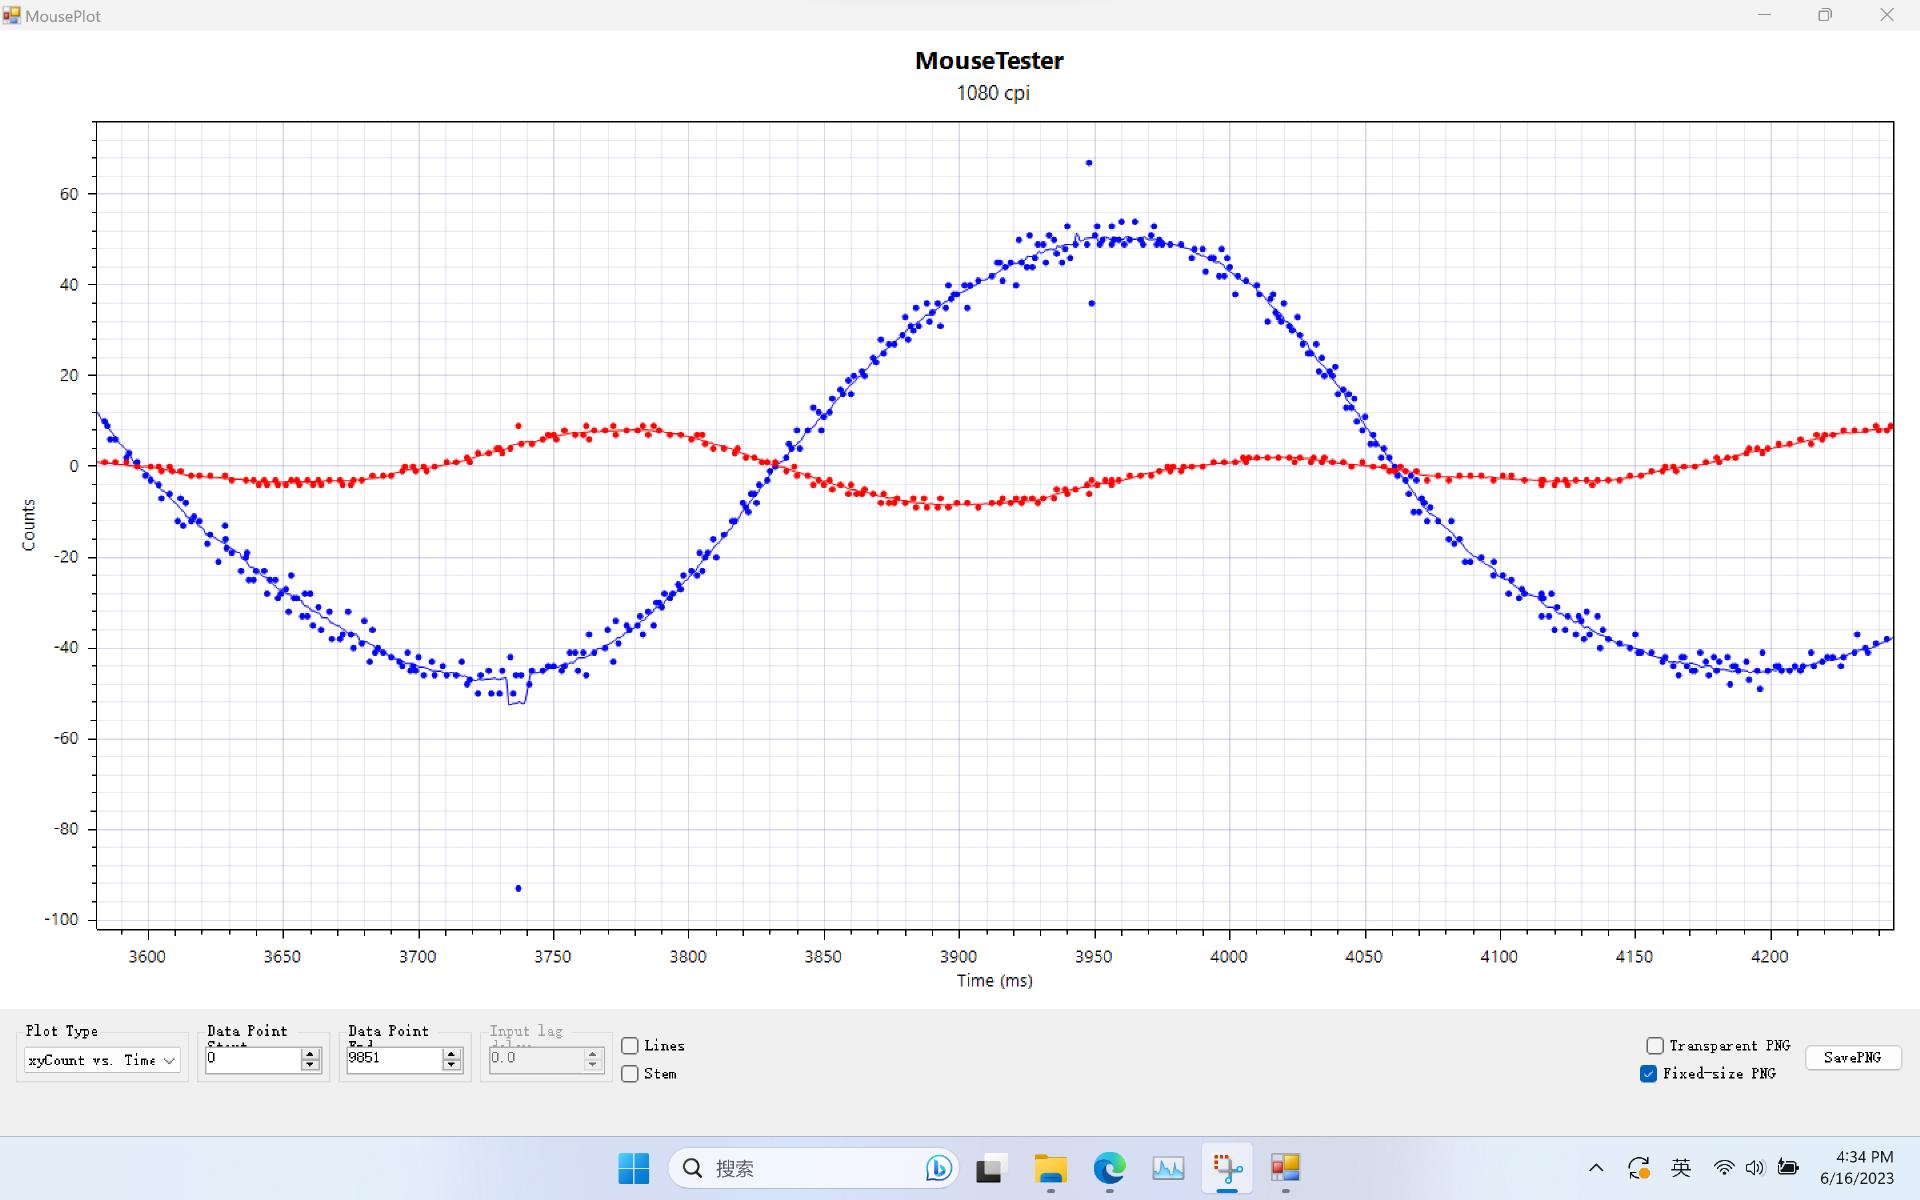The image size is (1920, 1200).
Task: Uncheck the Fixed-size PNG option
Action: [x=1649, y=1074]
